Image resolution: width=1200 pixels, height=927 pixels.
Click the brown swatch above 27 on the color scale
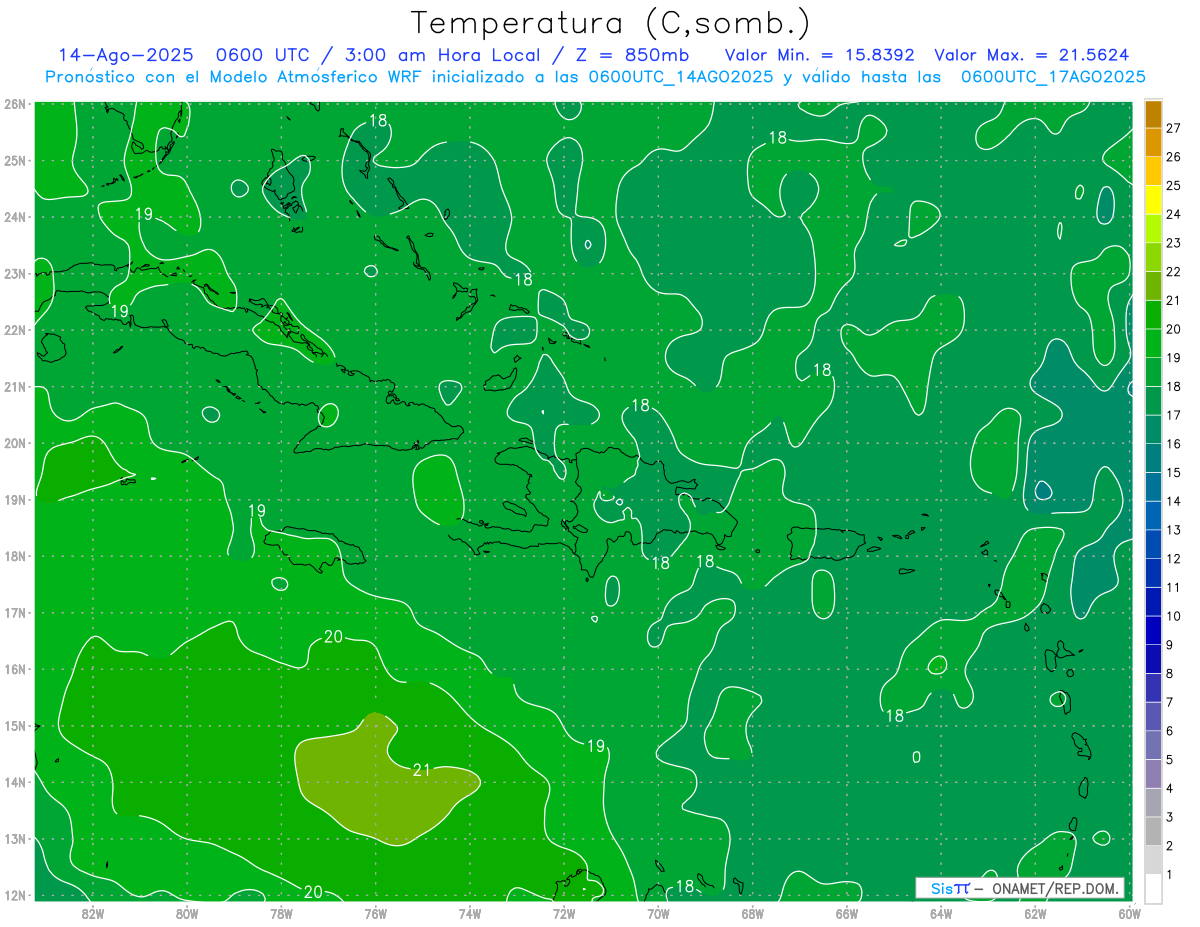pyautogui.click(x=1152, y=114)
